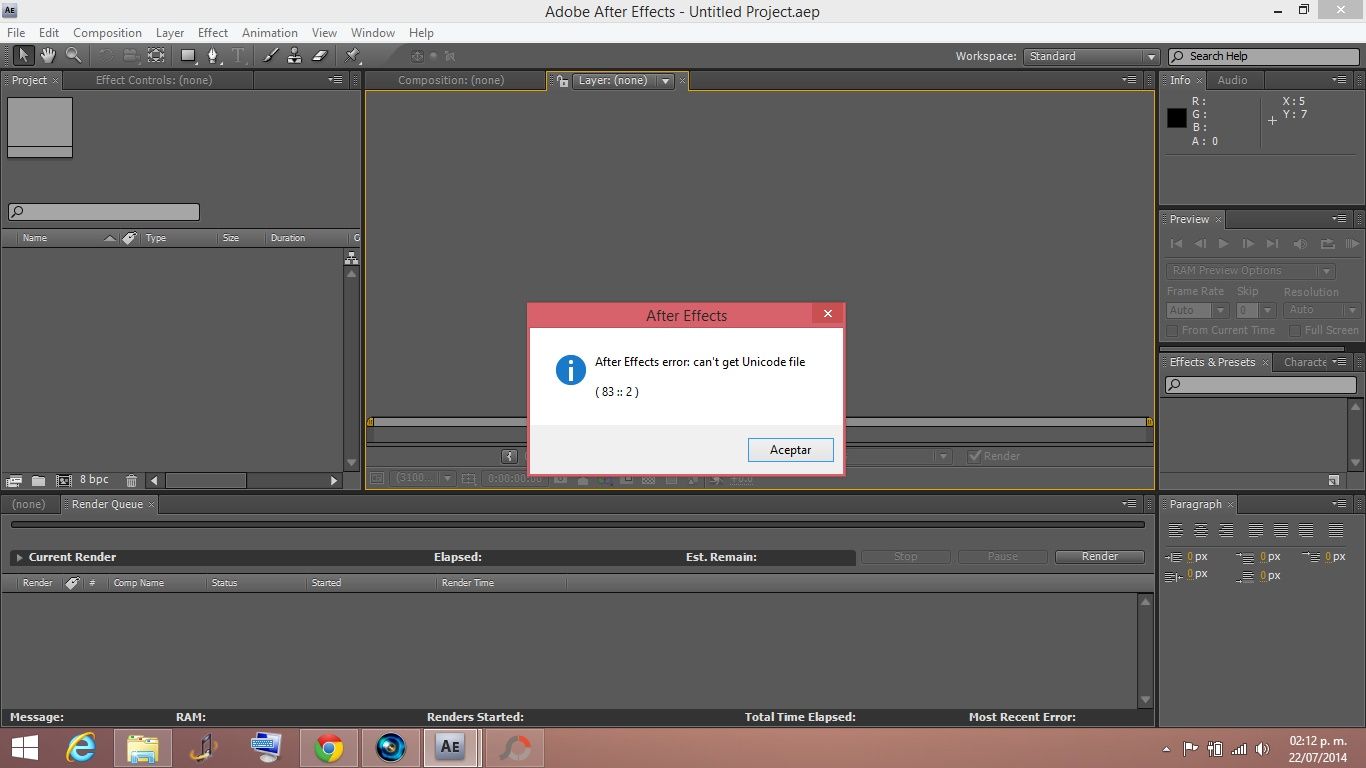The image size is (1366, 768).
Task: Create new animation preset icon in Effects panel
Action: 1334,481
